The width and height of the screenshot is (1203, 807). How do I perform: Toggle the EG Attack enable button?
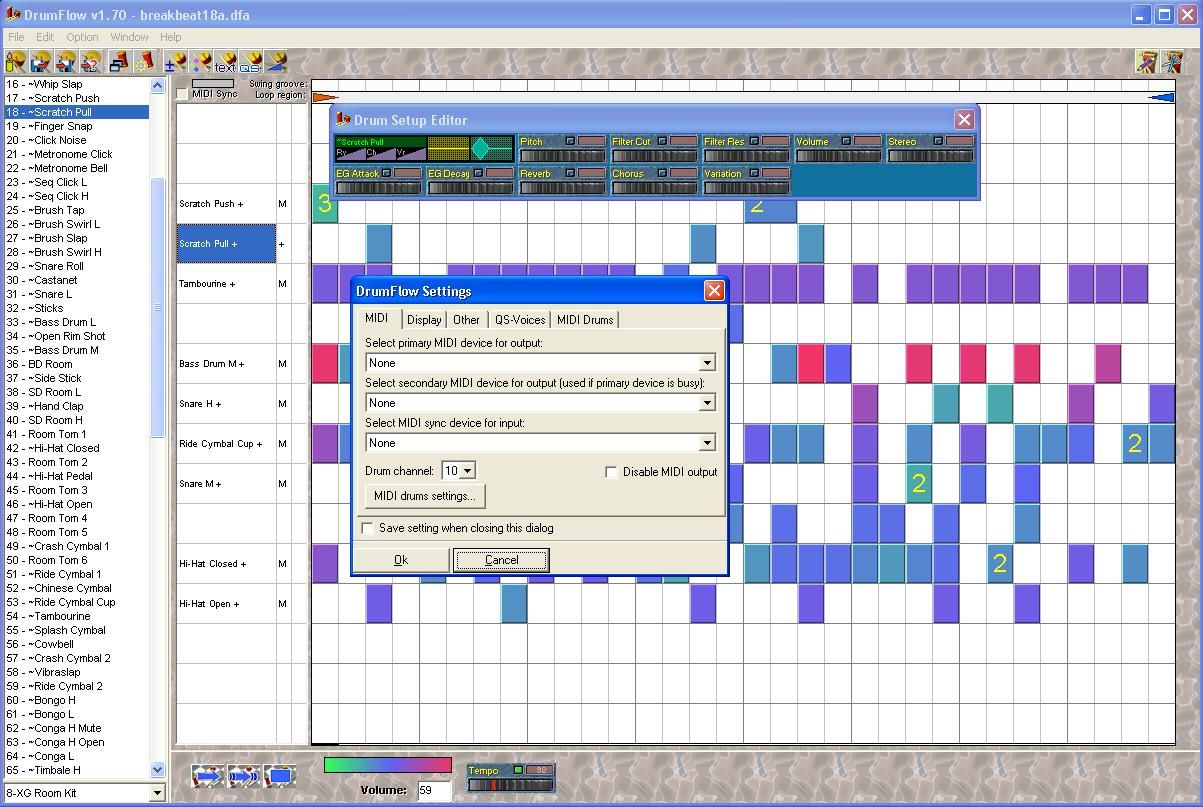(x=387, y=173)
